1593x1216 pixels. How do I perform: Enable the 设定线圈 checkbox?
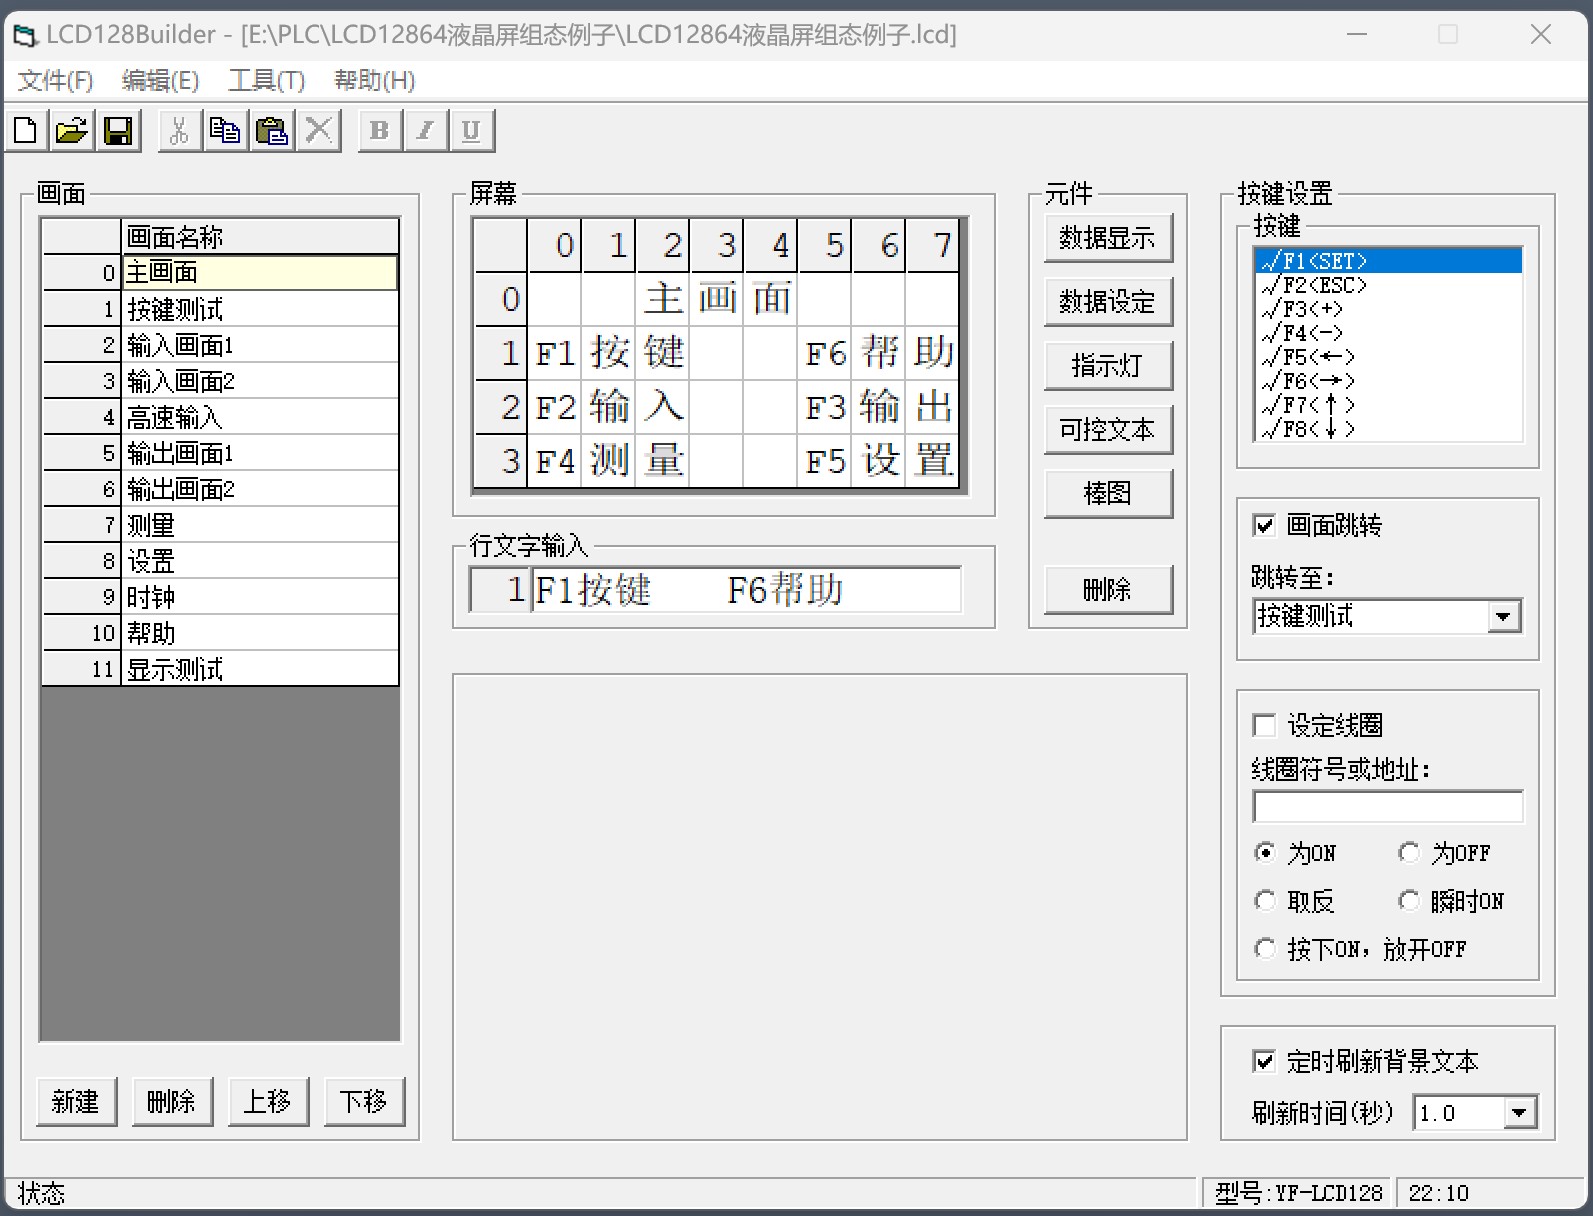click(x=1264, y=725)
